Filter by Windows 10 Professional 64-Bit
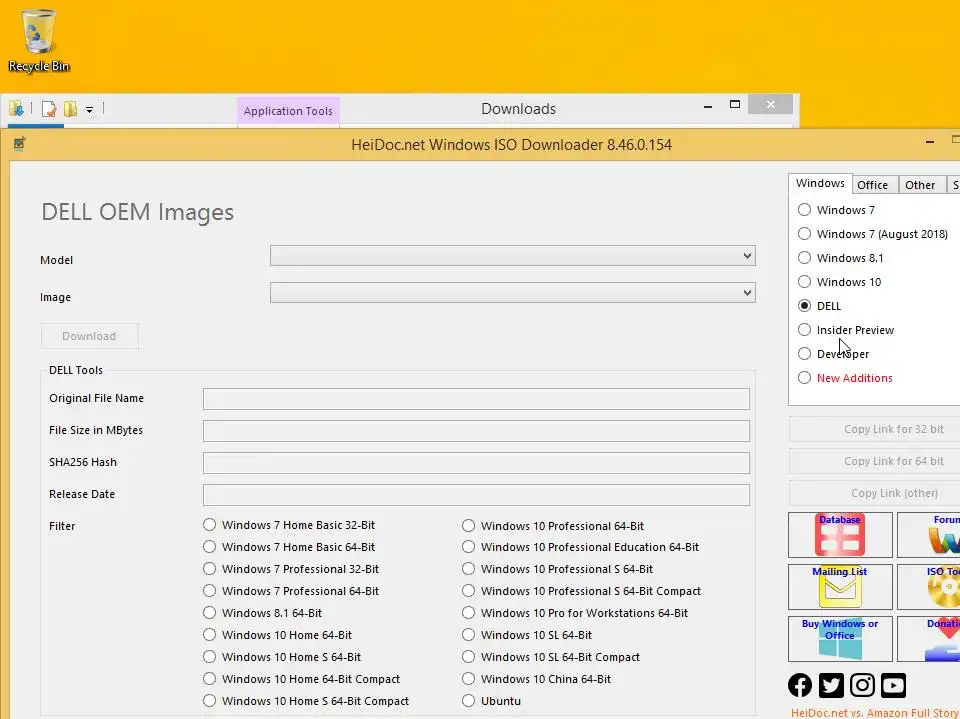 468,525
